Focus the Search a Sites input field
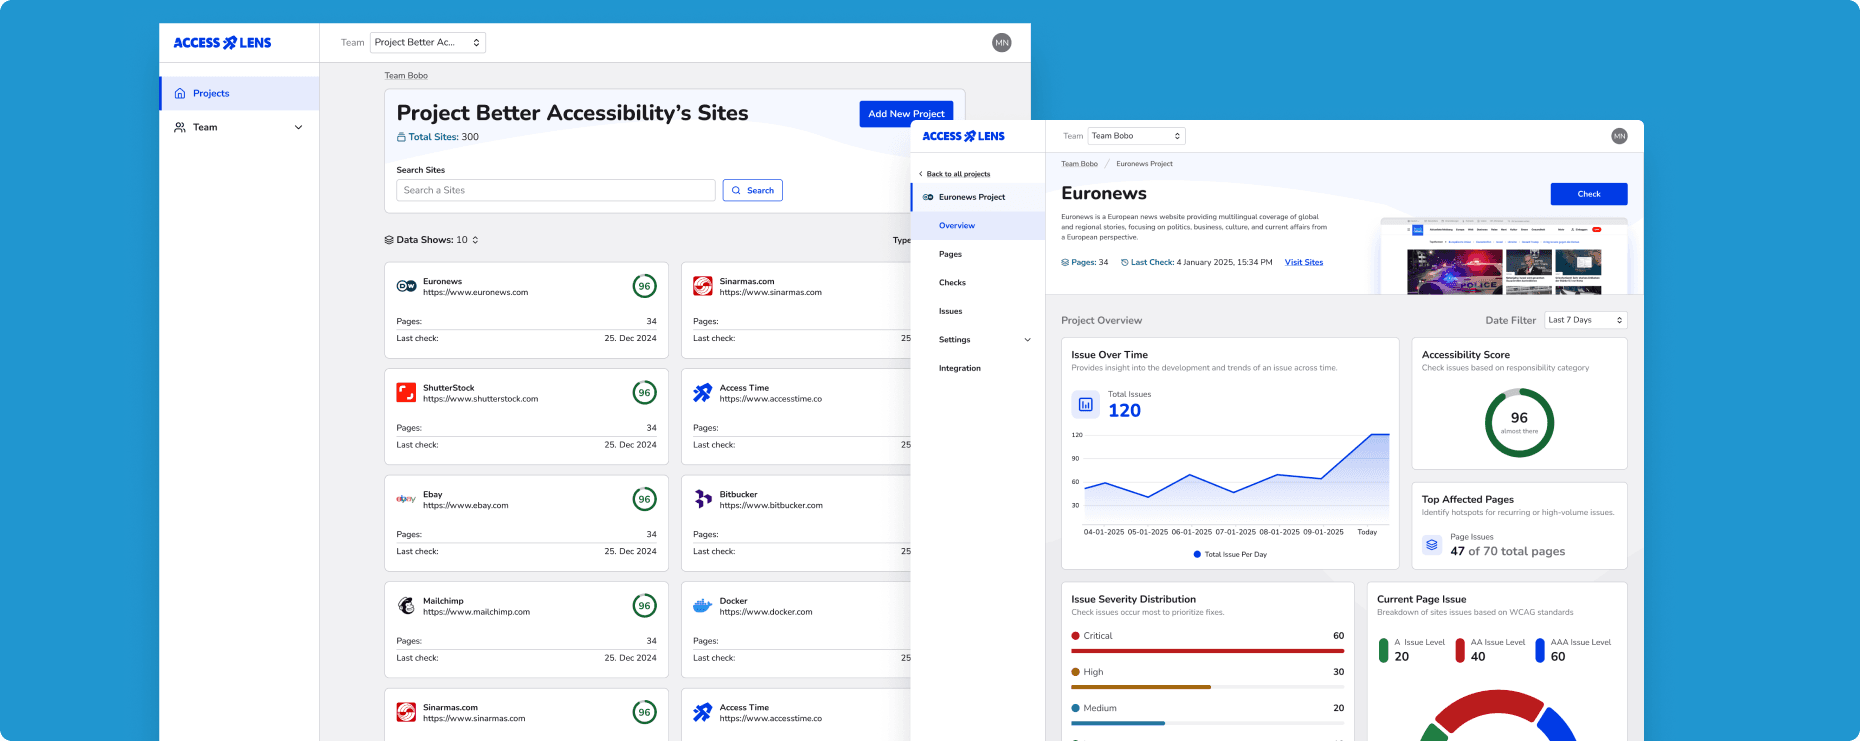 555,190
